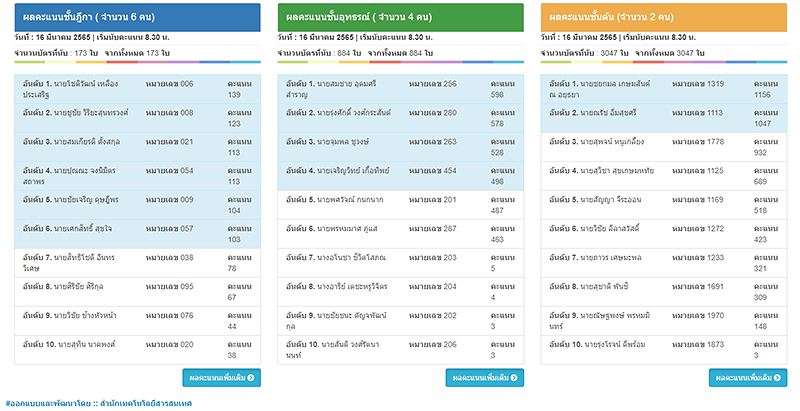
Task: Click the multicolor strip under the blue panel's ballot count
Action: click(137, 62)
